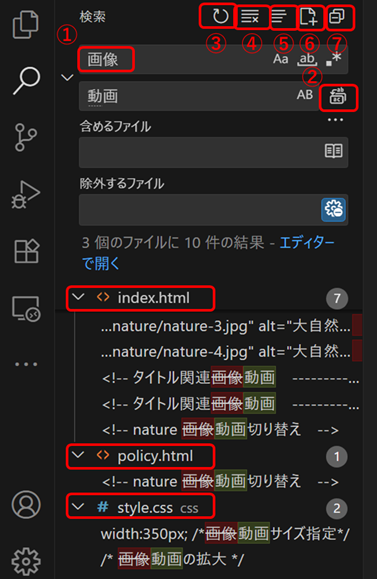377x579 pixels.
Task: Click the Replace All button
Action: [x=337, y=97]
